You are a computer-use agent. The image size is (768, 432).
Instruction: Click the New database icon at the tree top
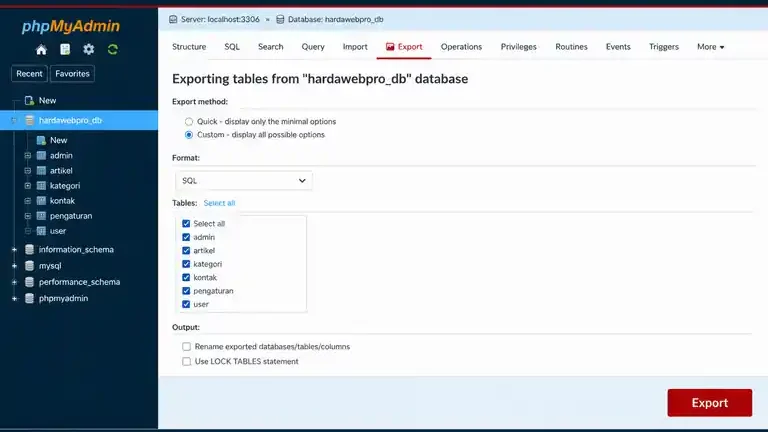click(29, 100)
